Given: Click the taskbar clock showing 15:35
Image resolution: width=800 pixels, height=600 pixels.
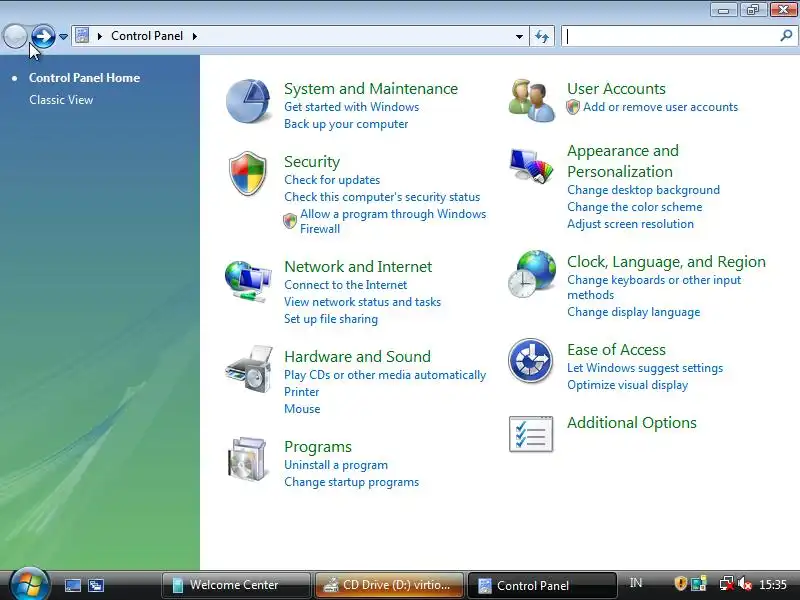Looking at the screenshot, I should click(x=773, y=584).
